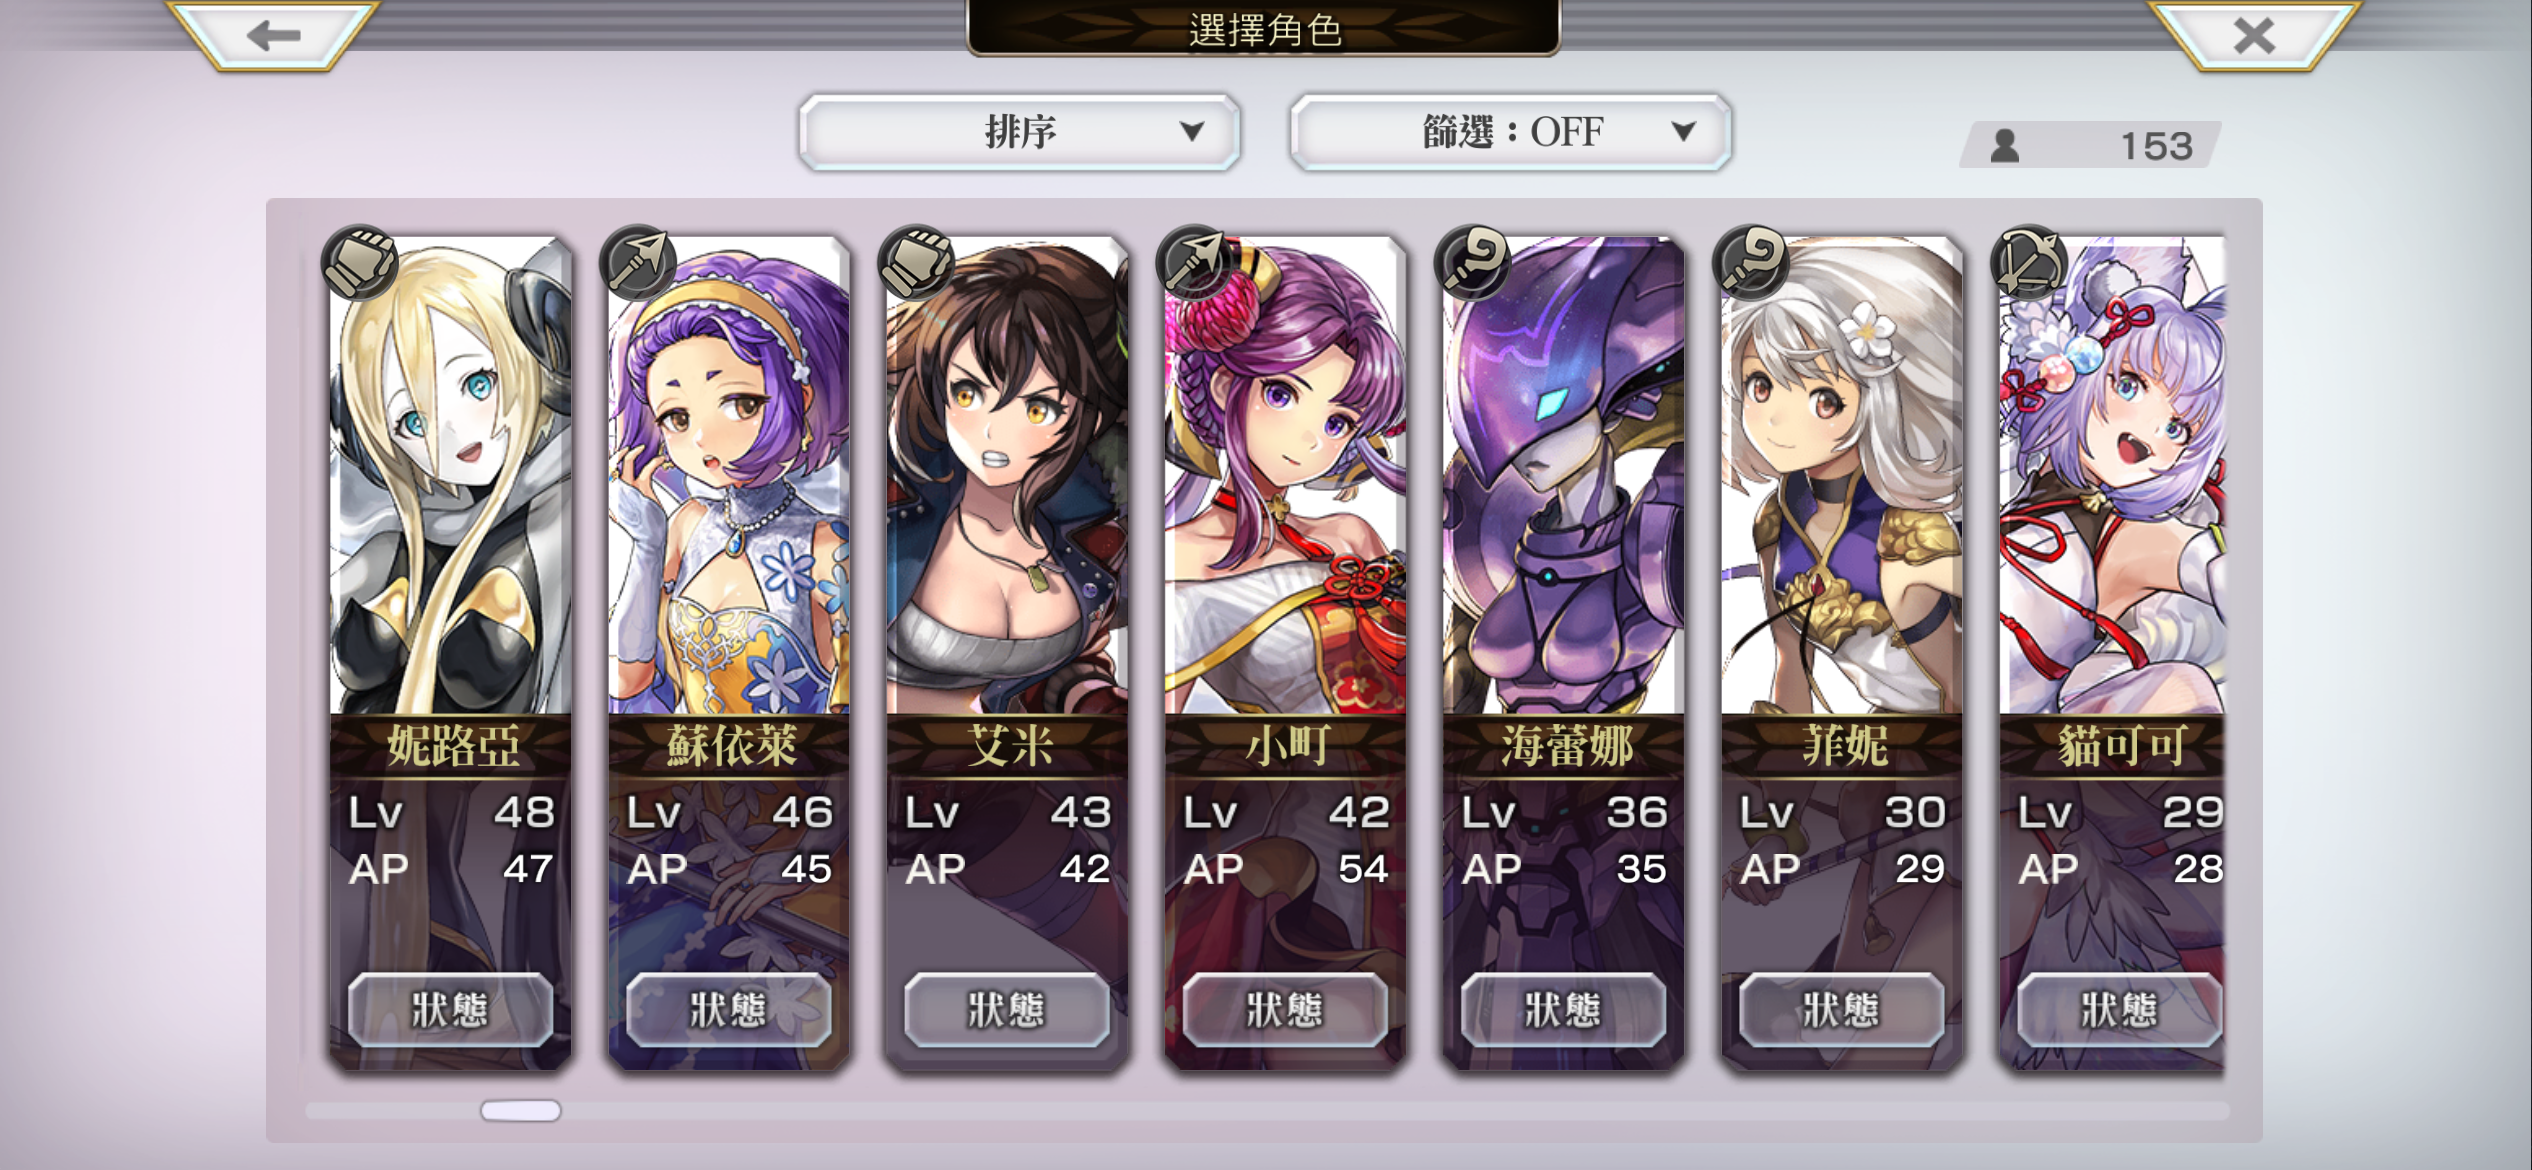Close the character selection screen

[x=2254, y=36]
